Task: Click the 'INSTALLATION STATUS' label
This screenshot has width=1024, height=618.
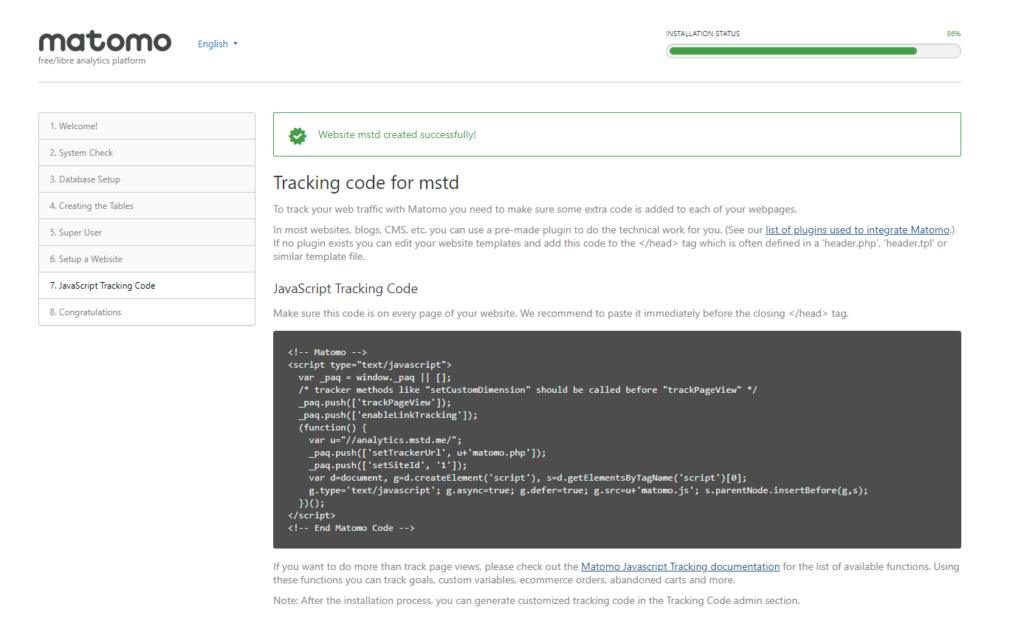Action: pyautogui.click(x=703, y=33)
